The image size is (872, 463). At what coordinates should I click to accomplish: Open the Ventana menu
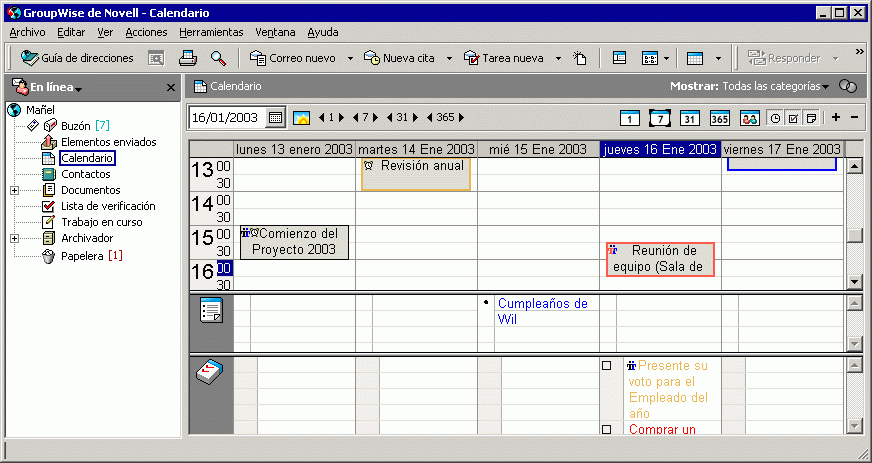point(275,32)
